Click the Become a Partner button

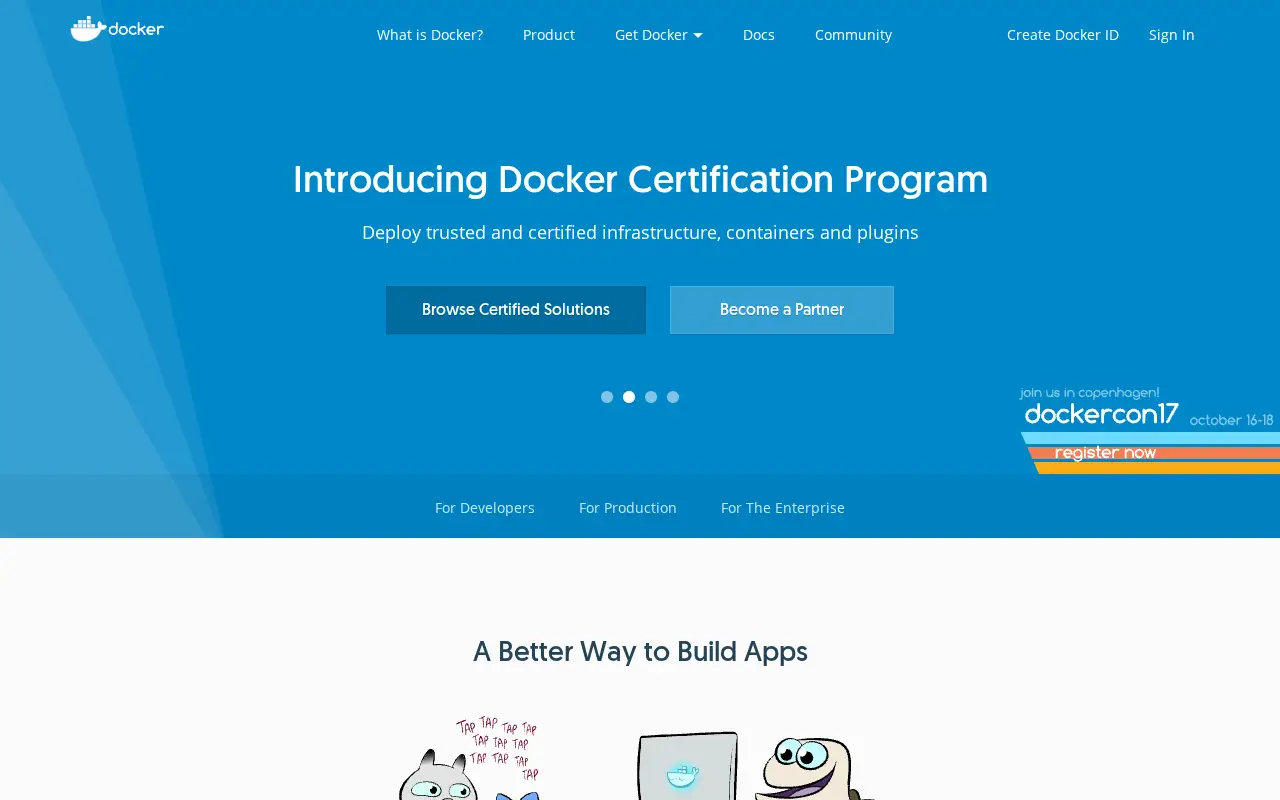(x=782, y=310)
